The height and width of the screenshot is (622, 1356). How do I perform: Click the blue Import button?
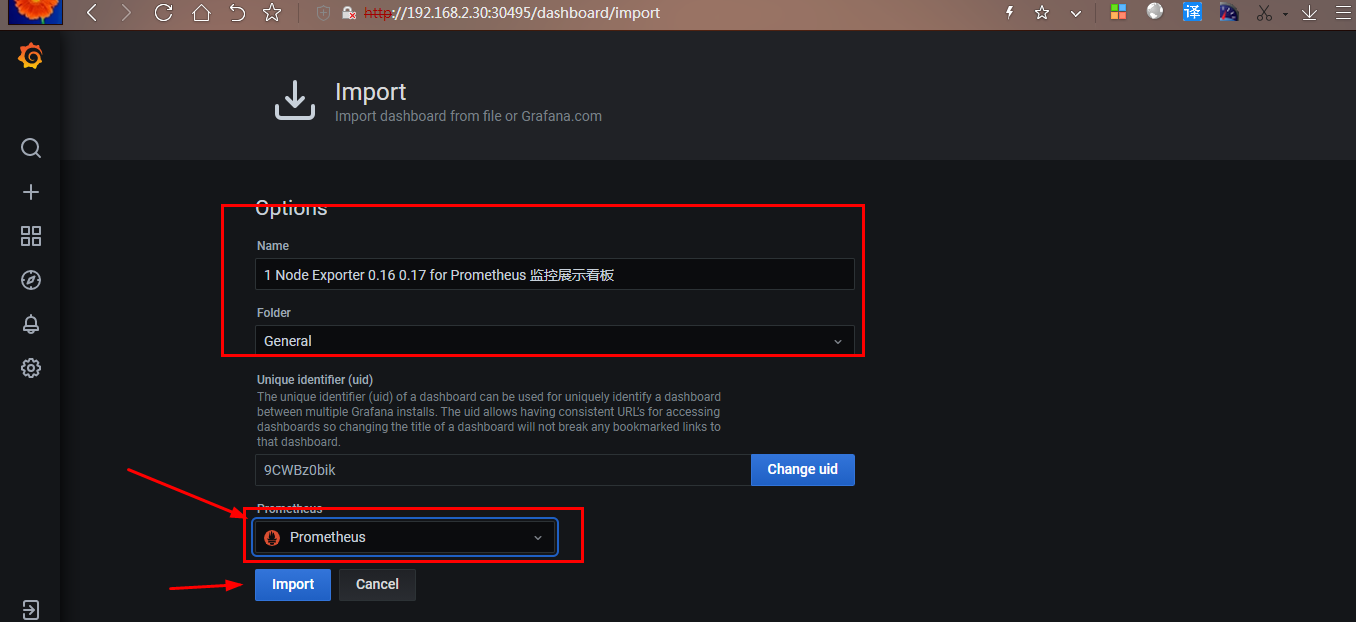click(293, 584)
